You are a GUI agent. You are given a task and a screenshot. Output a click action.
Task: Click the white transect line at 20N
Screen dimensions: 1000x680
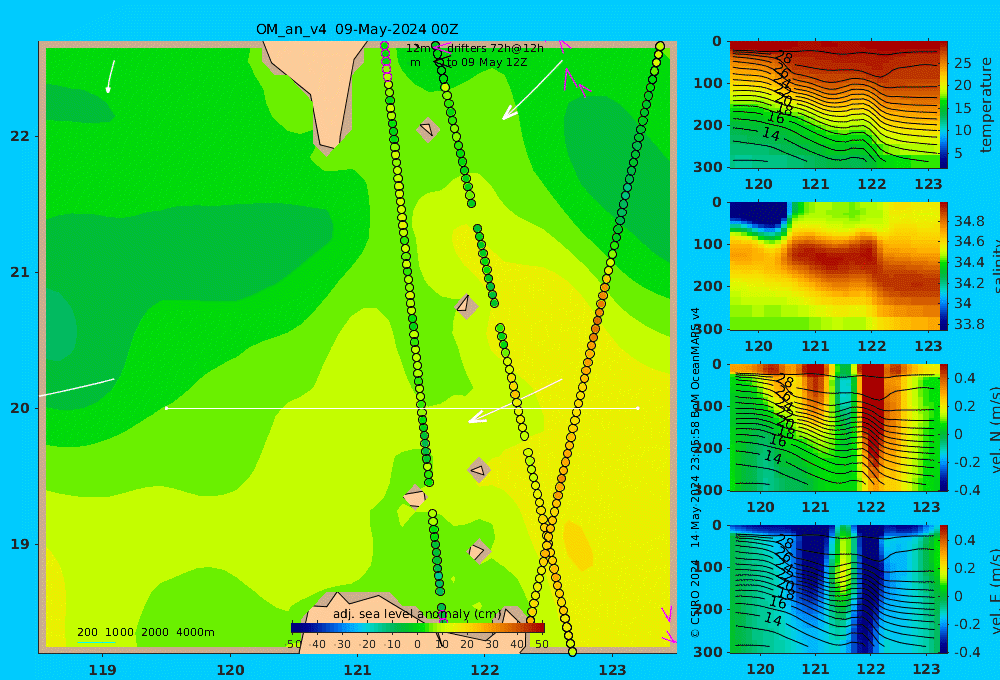click(x=402, y=408)
